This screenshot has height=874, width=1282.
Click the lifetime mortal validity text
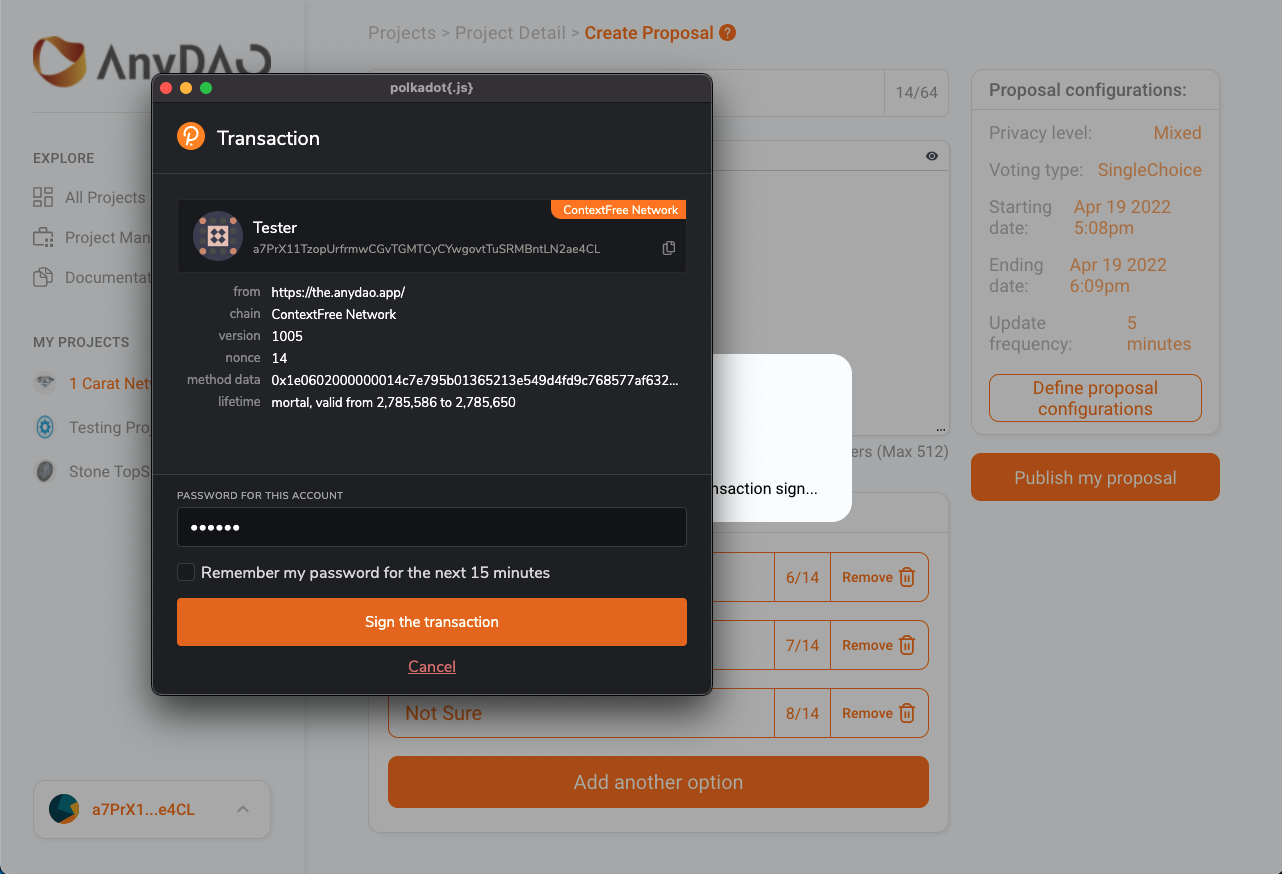pyautogui.click(x=394, y=402)
